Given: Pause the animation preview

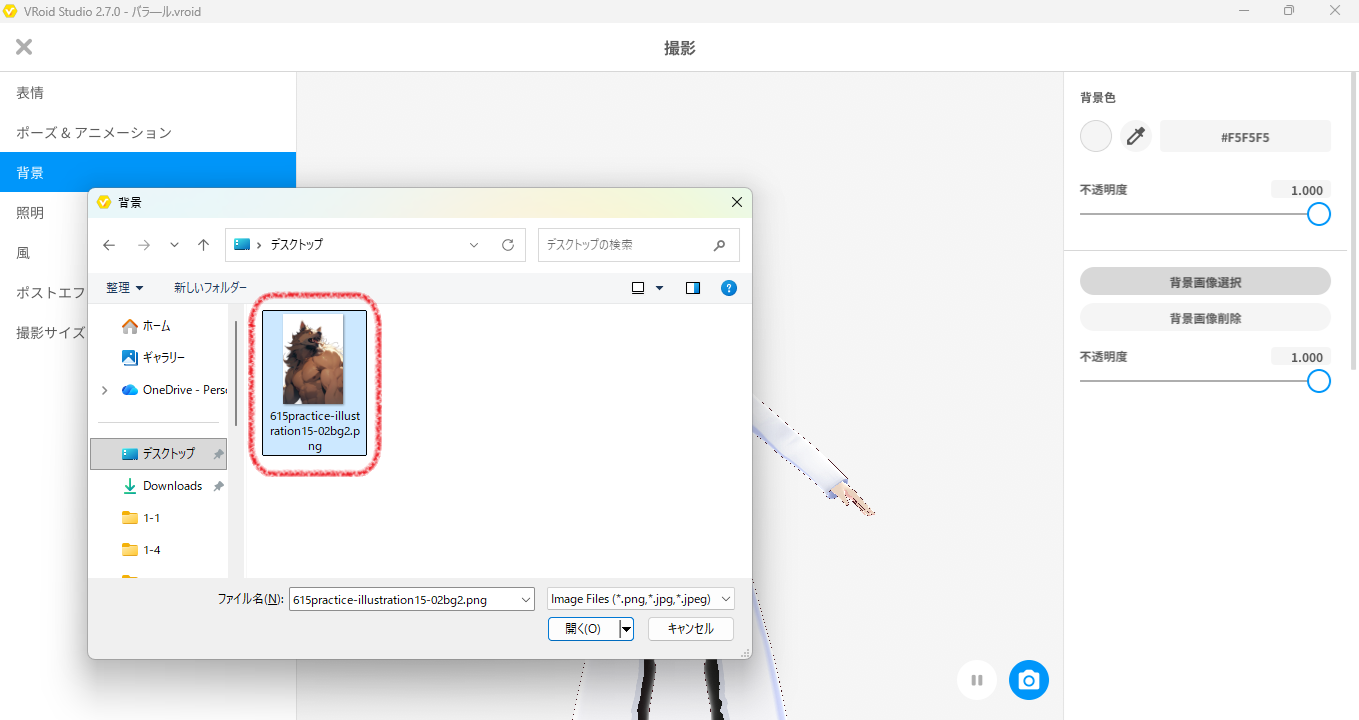Looking at the screenshot, I should click(x=977, y=681).
